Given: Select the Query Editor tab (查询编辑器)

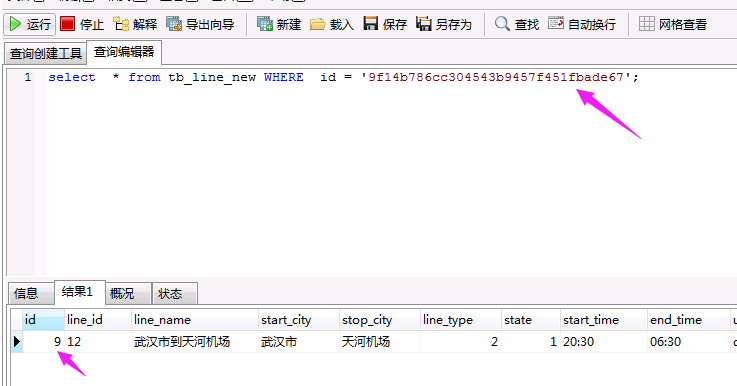Looking at the screenshot, I should click(124, 52).
